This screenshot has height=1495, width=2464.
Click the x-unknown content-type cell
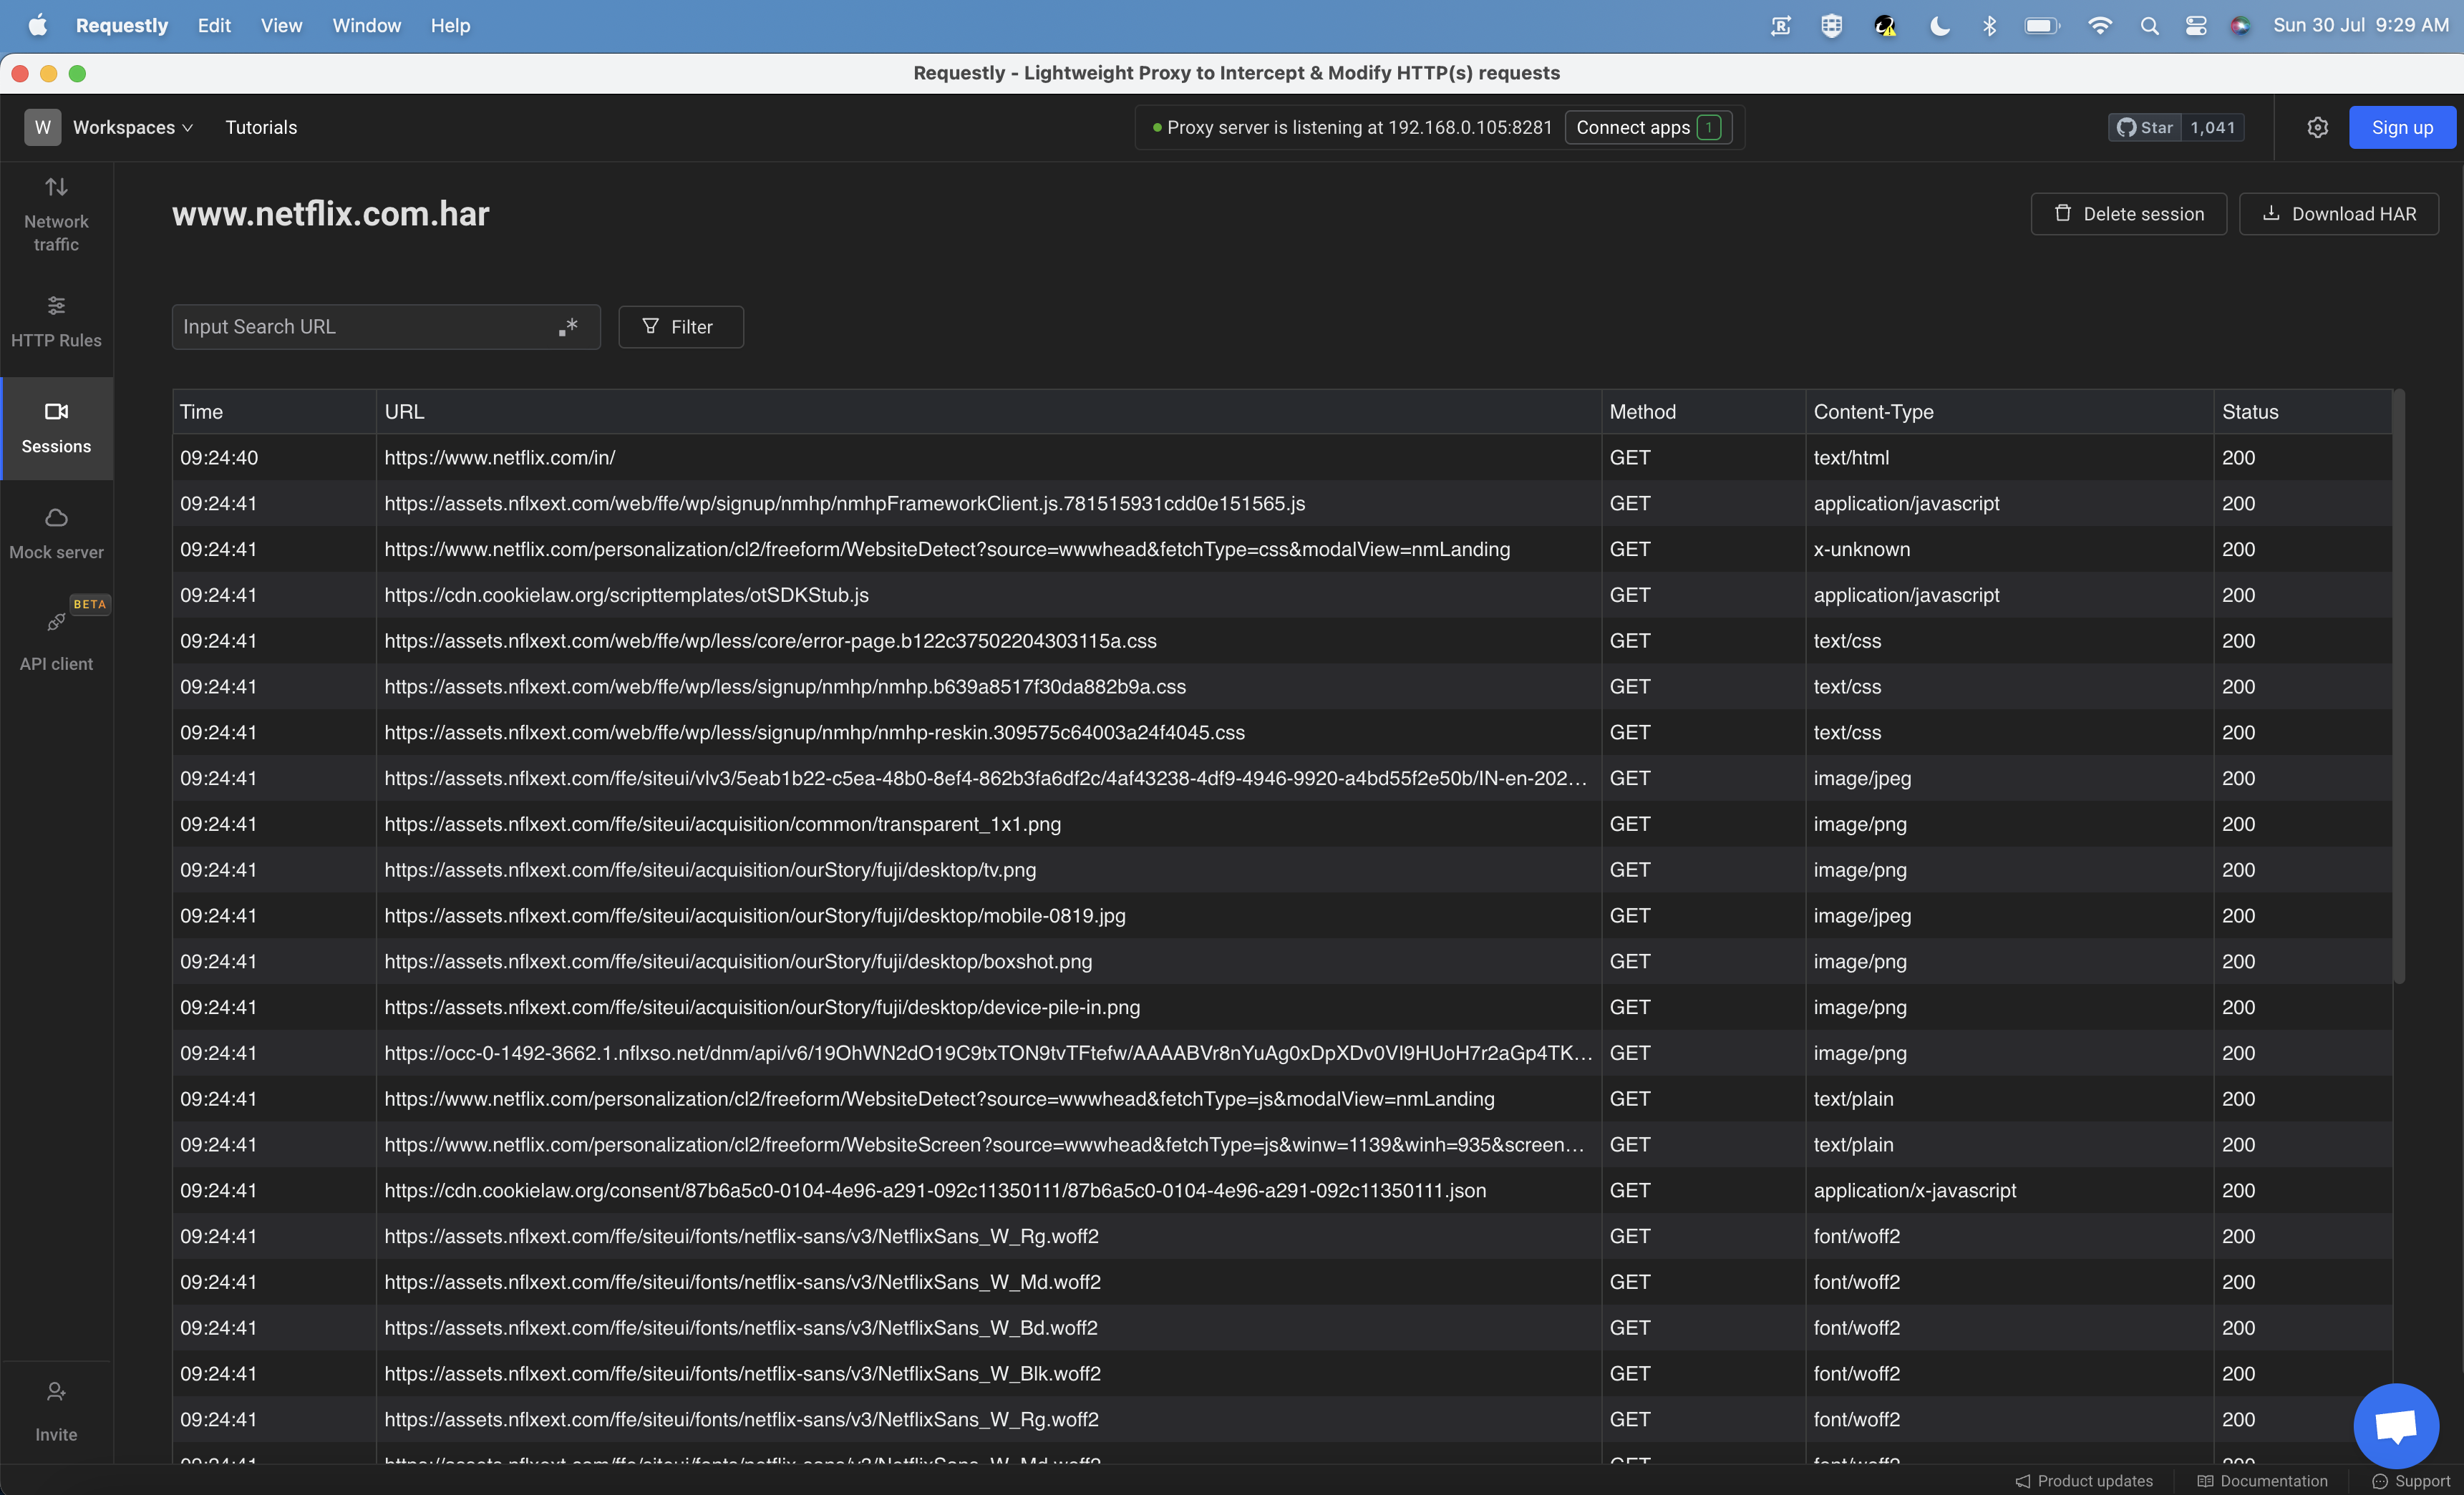coord(2009,549)
